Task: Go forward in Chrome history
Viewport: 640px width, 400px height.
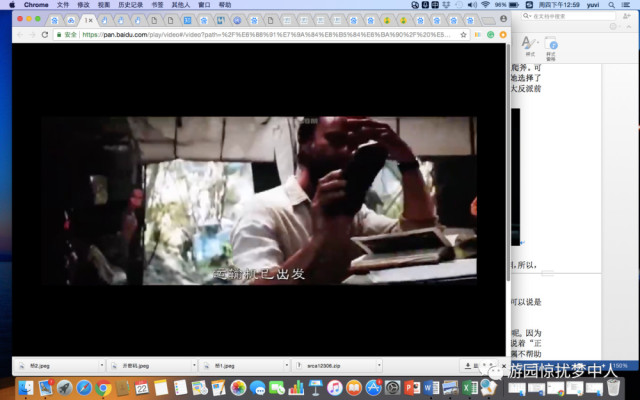Action: point(32,35)
